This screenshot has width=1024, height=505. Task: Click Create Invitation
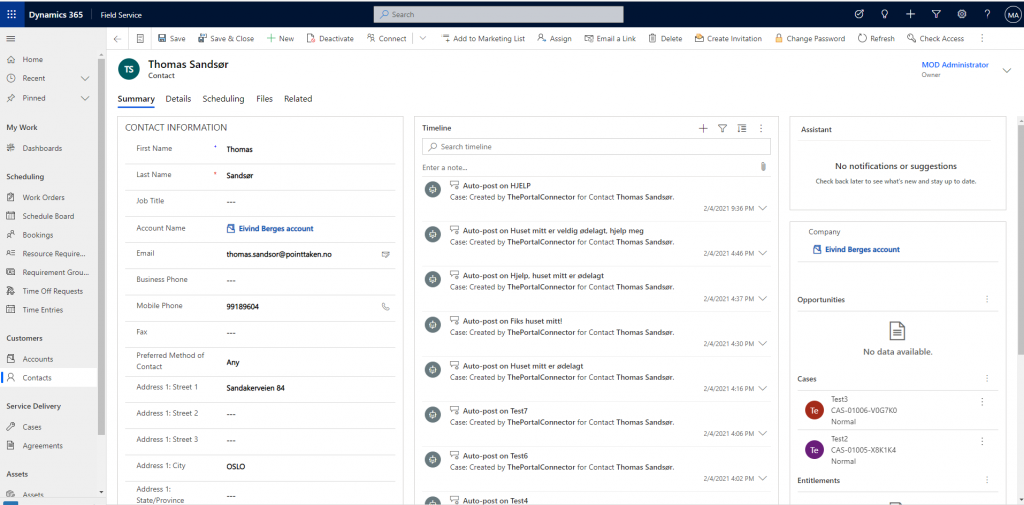pyautogui.click(x=728, y=39)
